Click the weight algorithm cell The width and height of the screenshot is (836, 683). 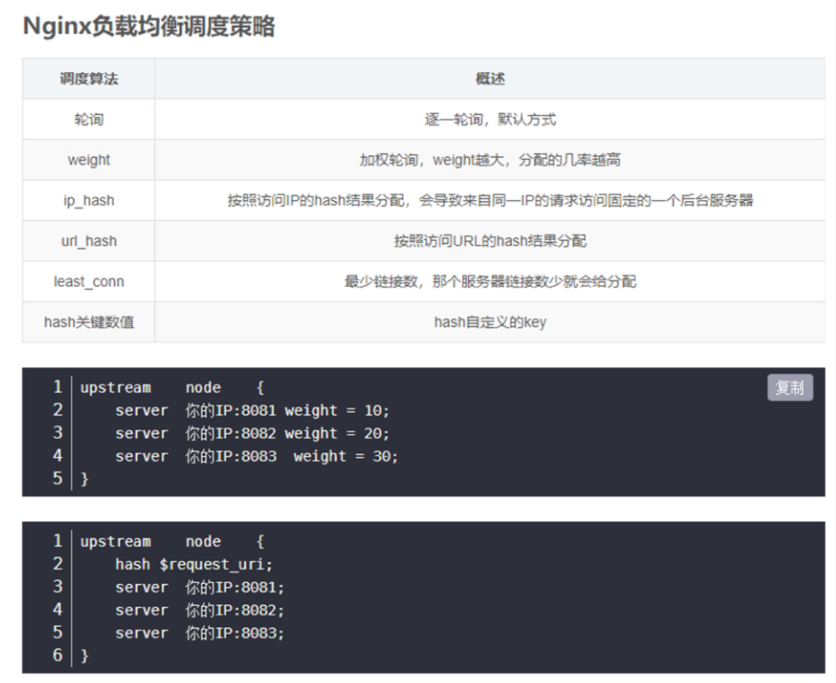pyautogui.click(x=89, y=160)
